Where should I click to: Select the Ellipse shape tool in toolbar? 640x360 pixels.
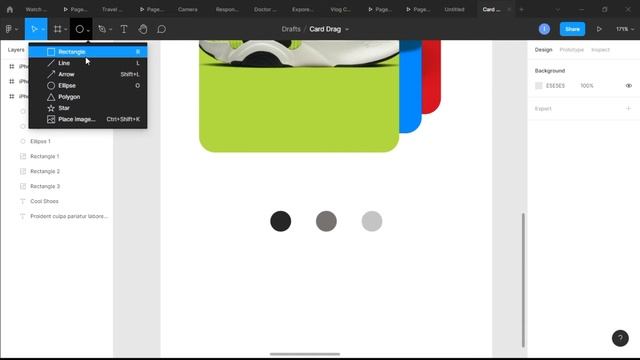79,29
